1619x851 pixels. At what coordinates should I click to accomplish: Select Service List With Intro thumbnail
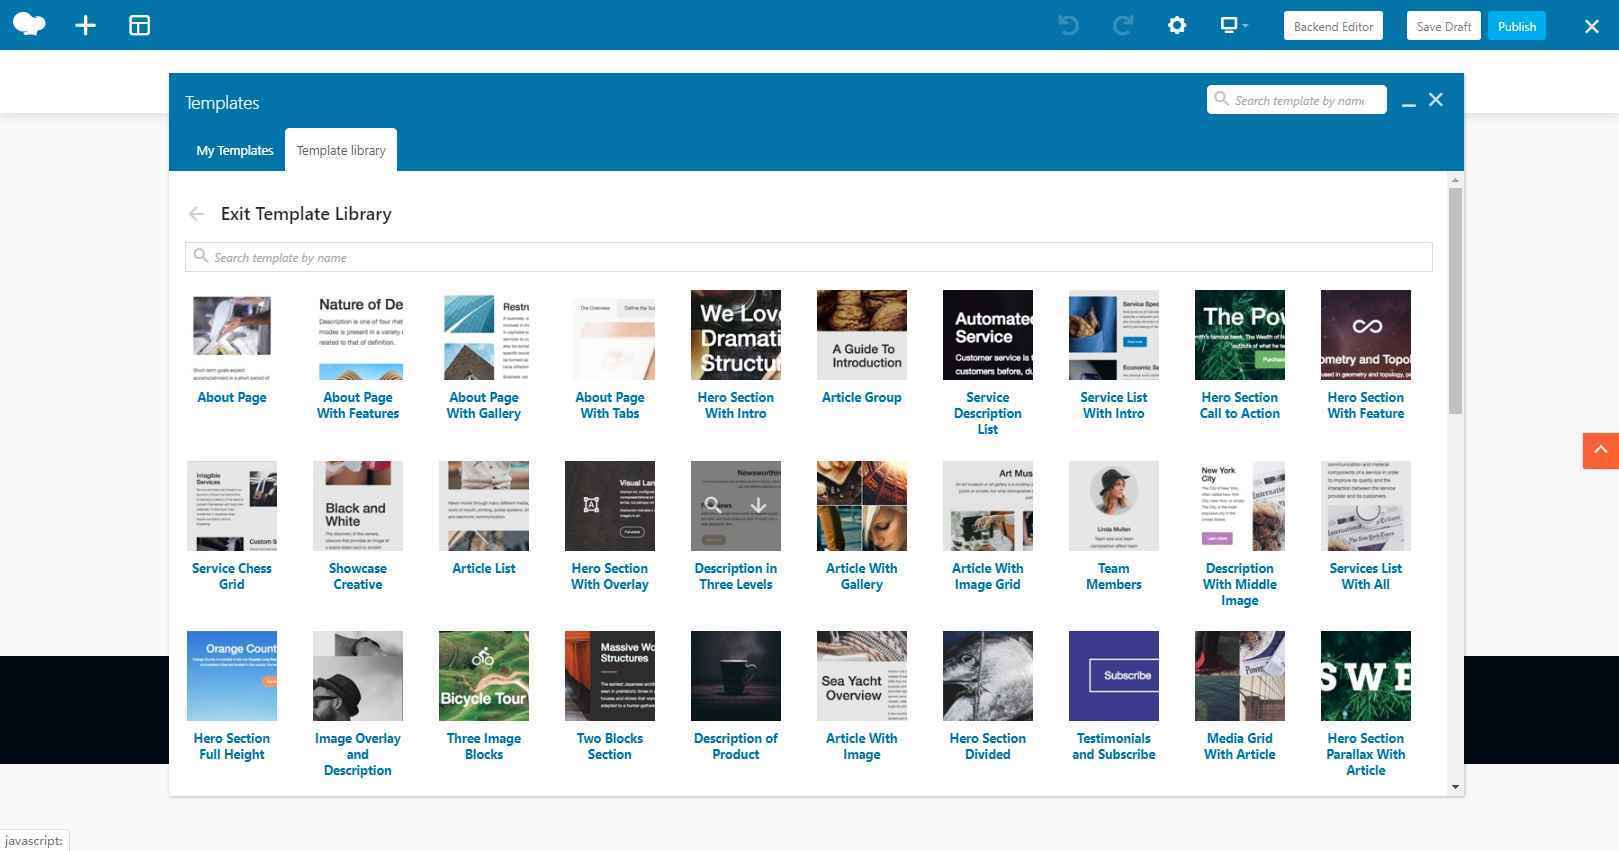coord(1114,335)
